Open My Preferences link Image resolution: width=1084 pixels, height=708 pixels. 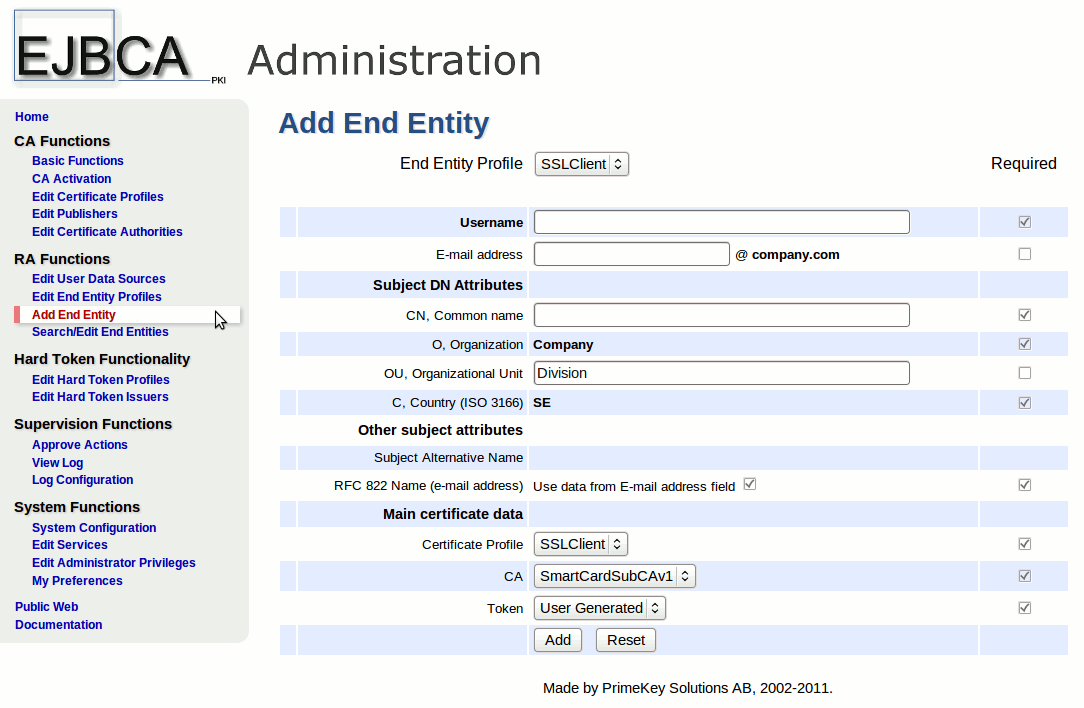tap(77, 581)
